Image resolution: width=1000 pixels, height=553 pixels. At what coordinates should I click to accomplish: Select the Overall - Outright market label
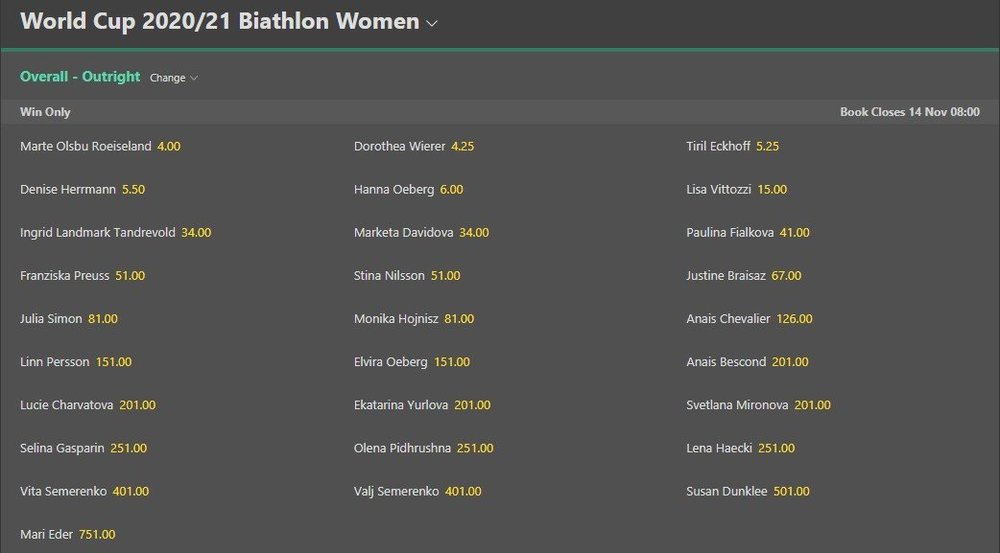80,77
